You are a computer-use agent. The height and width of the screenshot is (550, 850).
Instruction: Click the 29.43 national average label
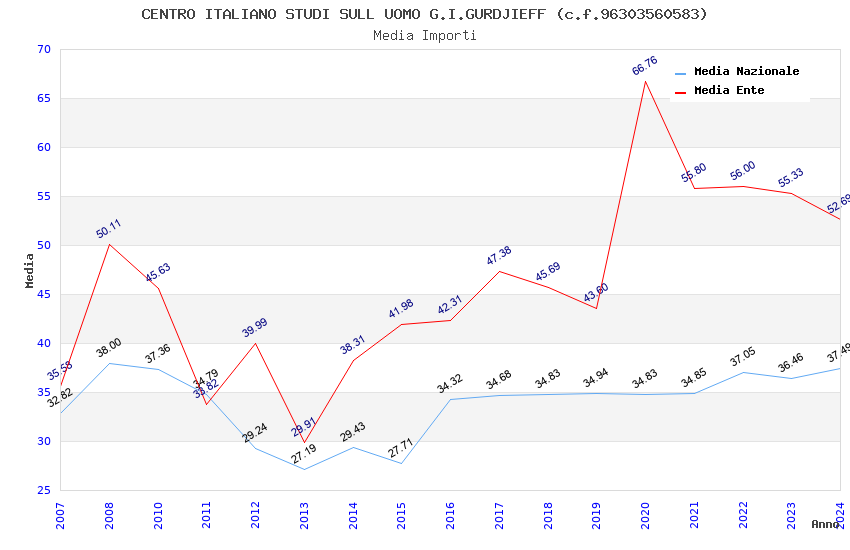pyautogui.click(x=352, y=432)
